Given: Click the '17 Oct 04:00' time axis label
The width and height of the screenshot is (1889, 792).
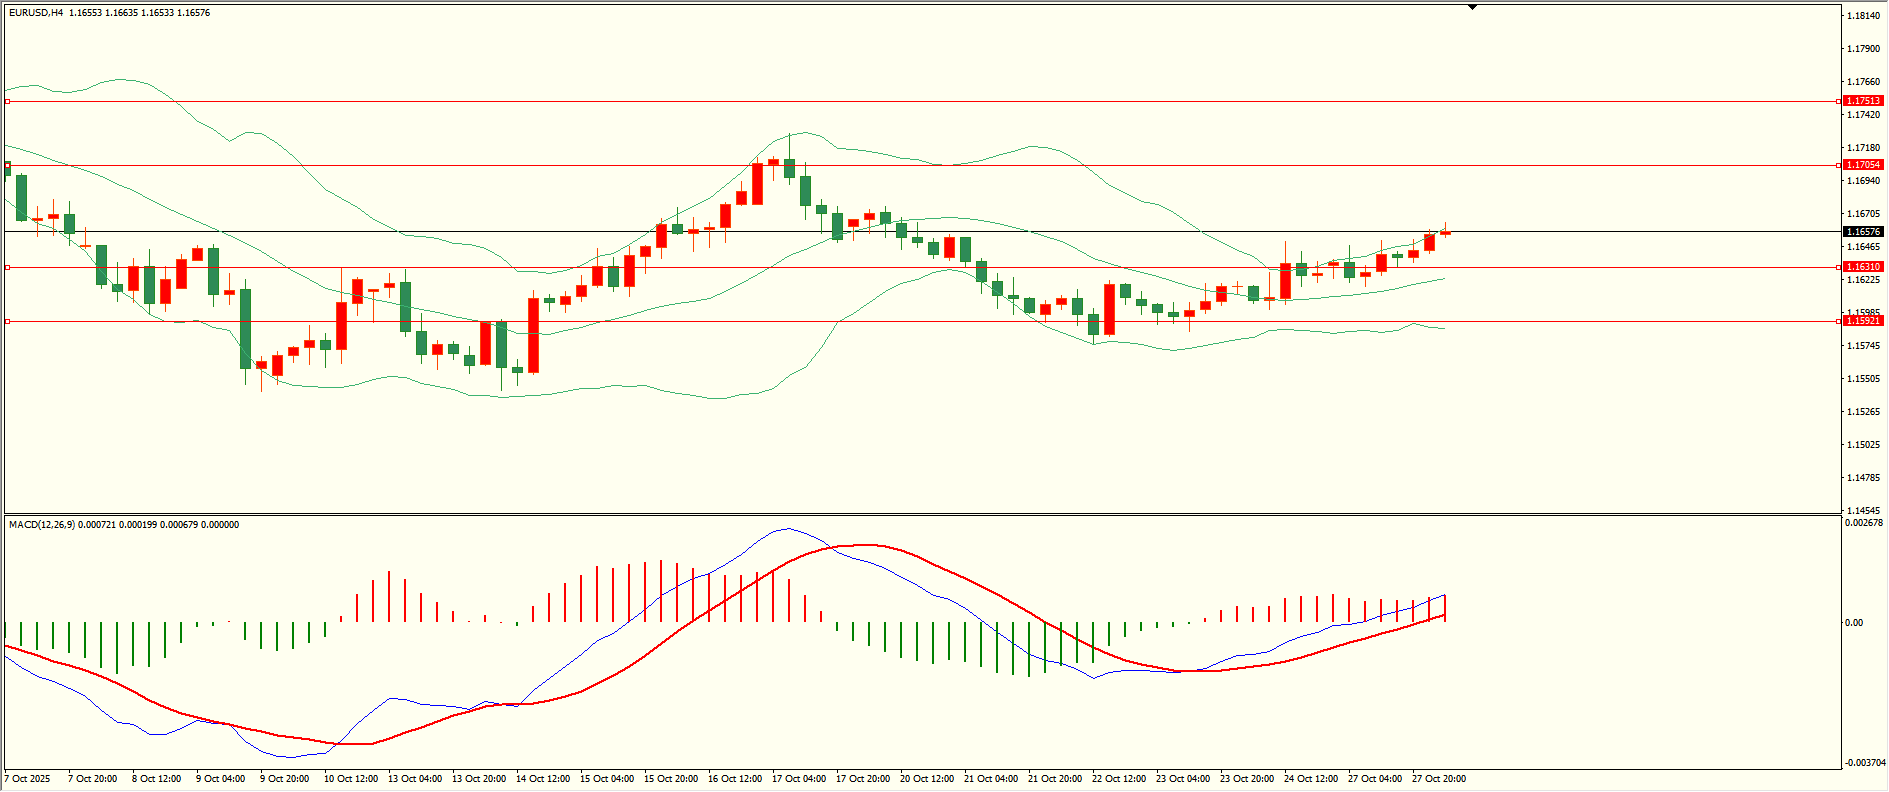Looking at the screenshot, I should 799,779.
